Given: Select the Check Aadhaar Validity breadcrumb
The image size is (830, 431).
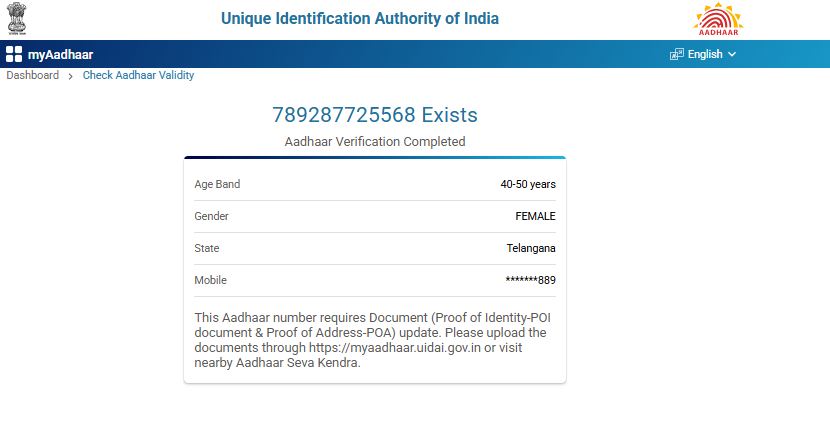Looking at the screenshot, I should tap(138, 75).
